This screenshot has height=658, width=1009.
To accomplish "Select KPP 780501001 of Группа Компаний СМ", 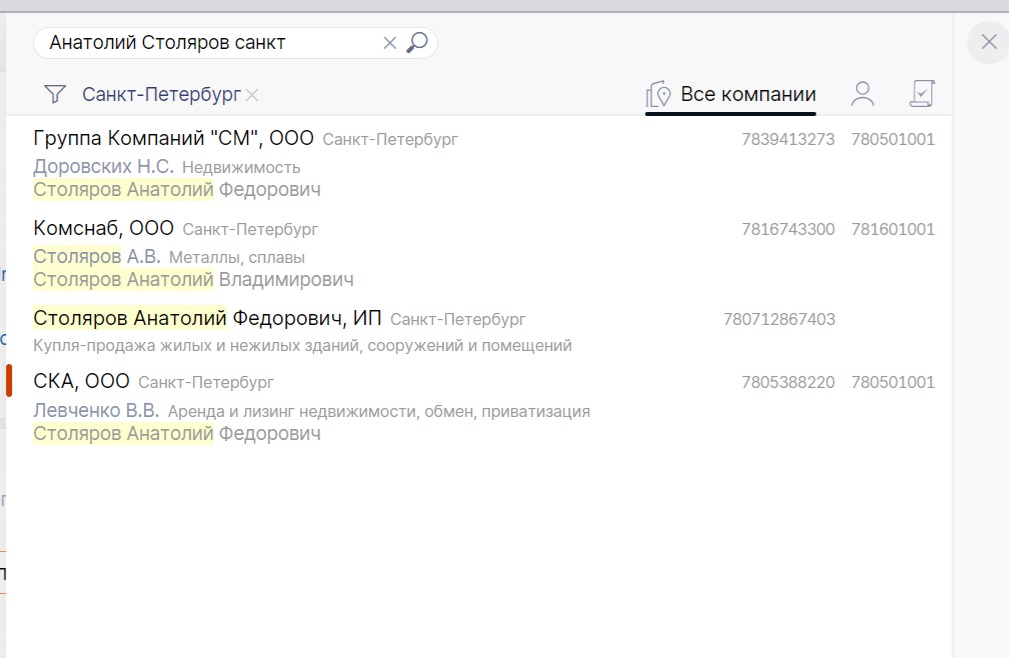I will tap(893, 139).
